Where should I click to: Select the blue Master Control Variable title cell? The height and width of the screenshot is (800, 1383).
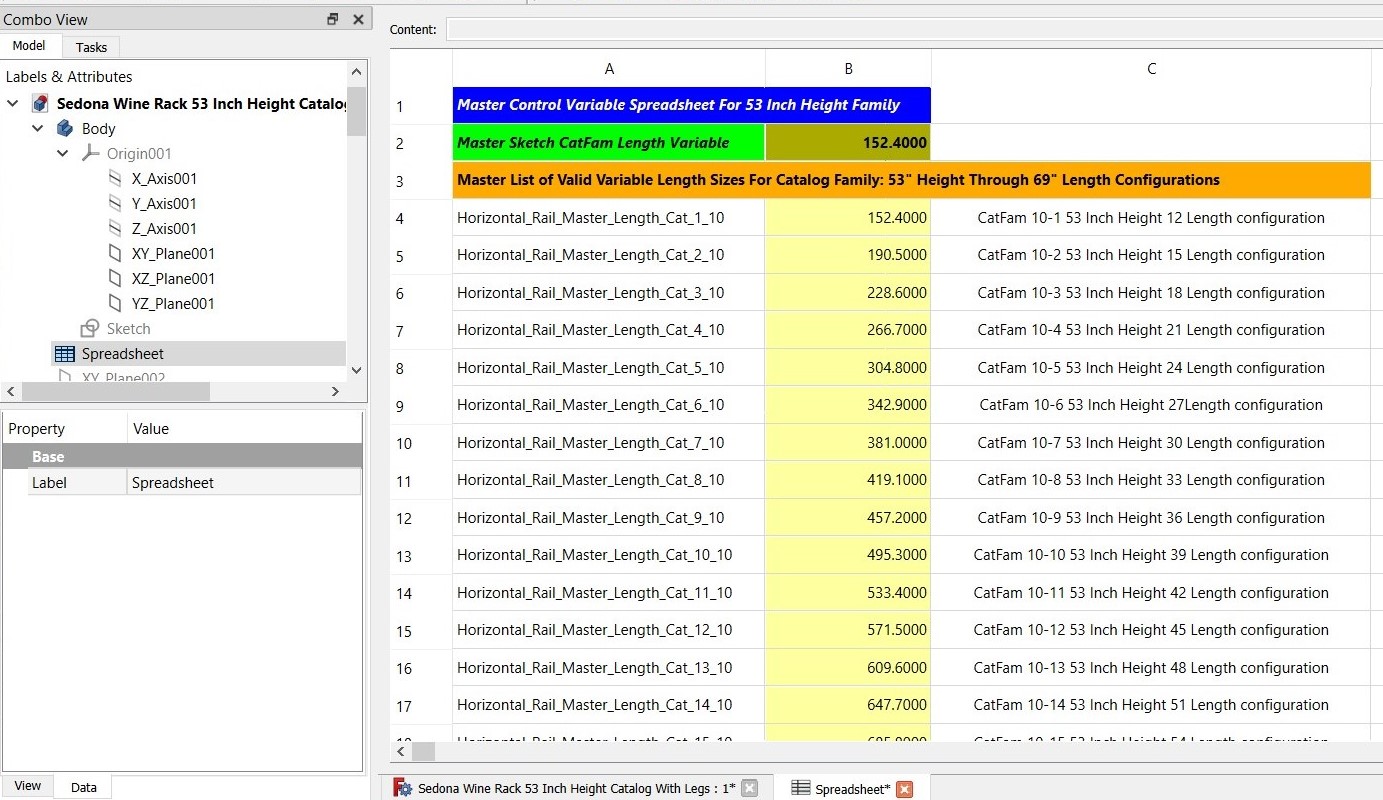coord(691,105)
